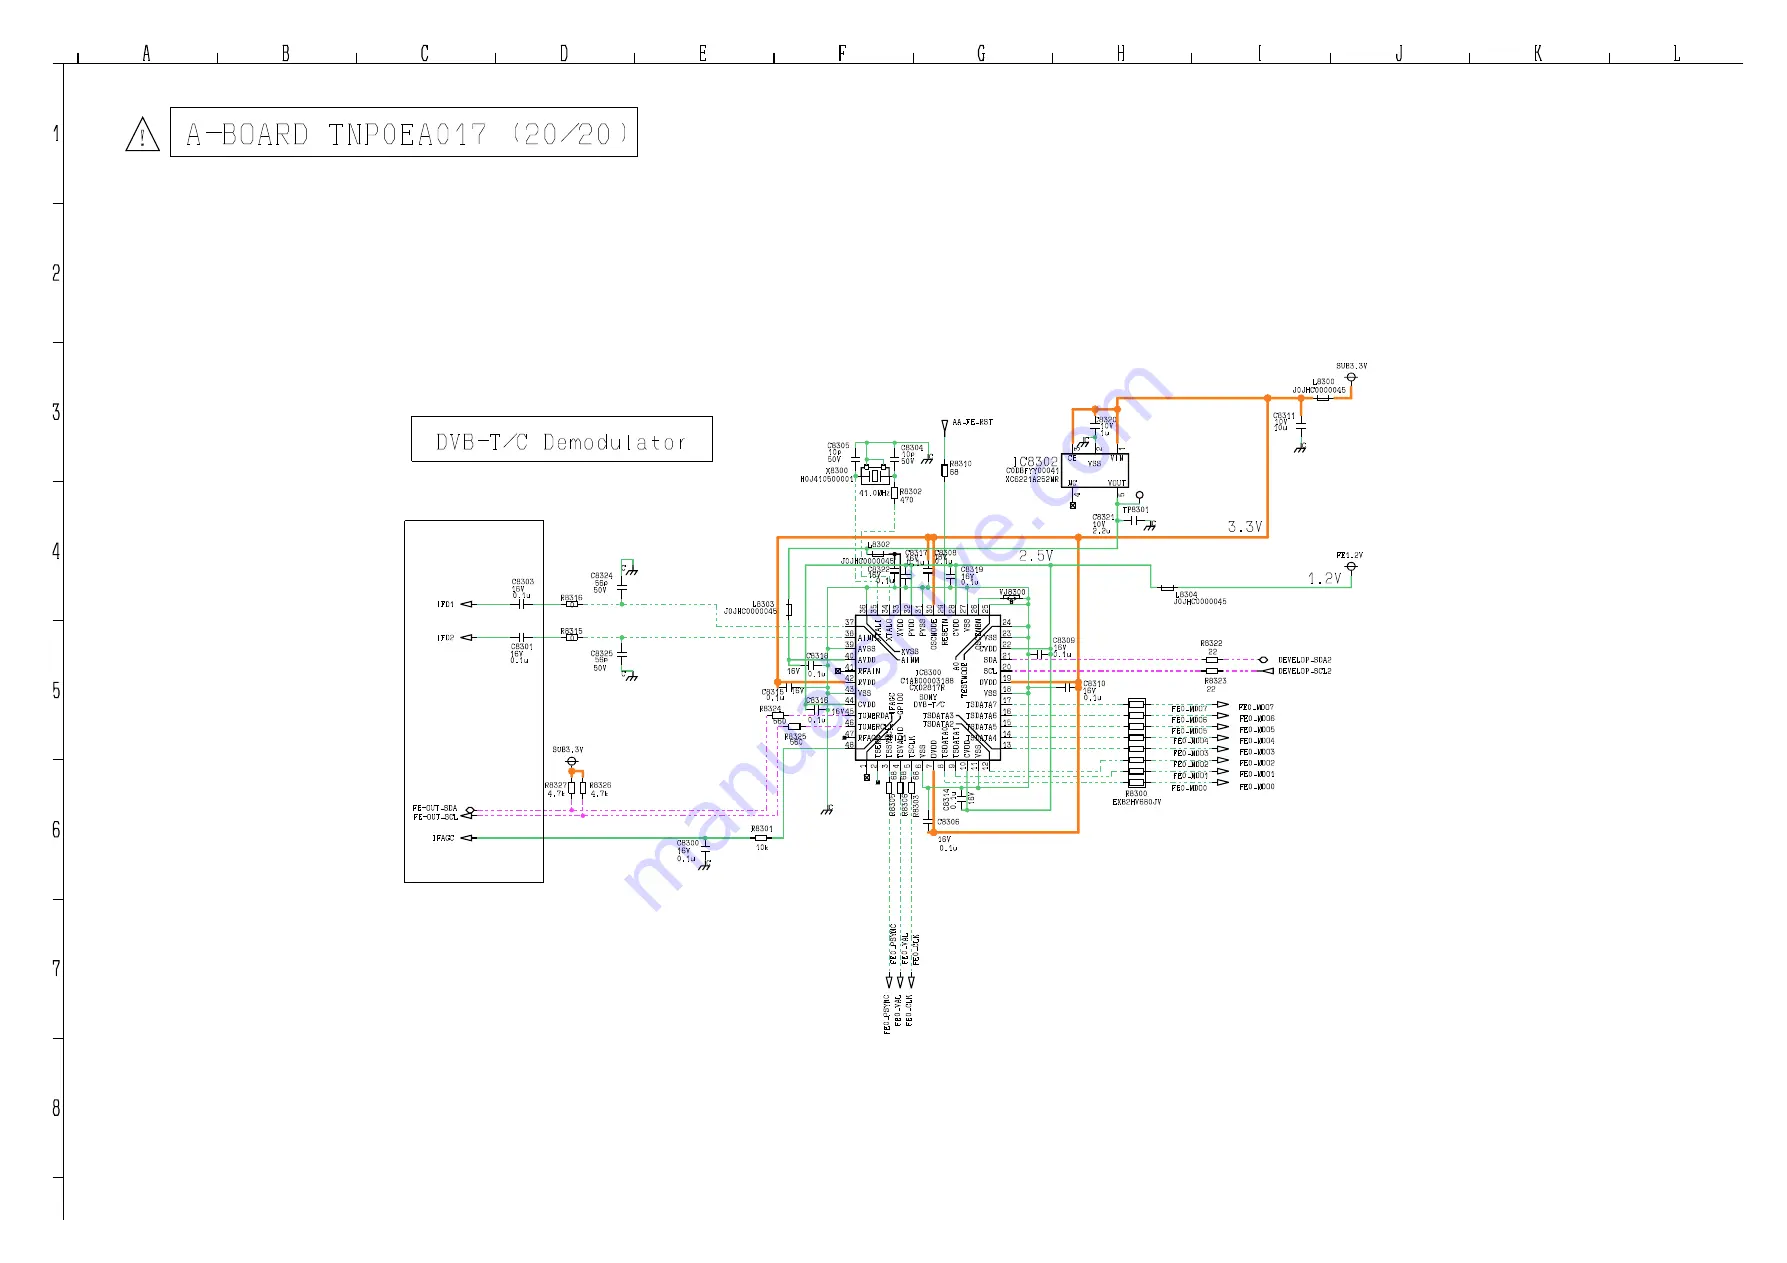Click the 'A-BOARD TNP0EA017 (20/20)' title box
Viewport: 1787px width, 1263px height.
pos(404,132)
